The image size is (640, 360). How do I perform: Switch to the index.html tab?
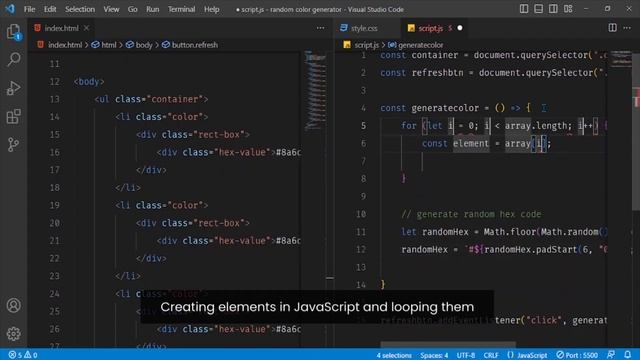61,28
